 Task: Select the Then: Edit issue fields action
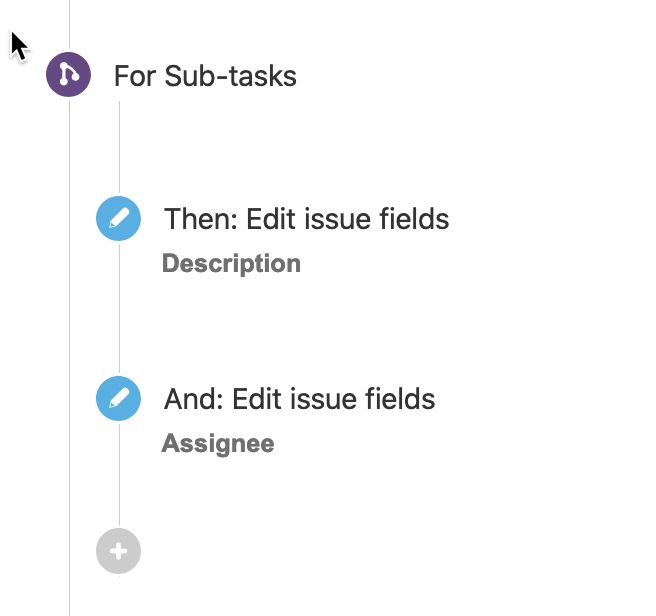pyautogui.click(x=306, y=219)
